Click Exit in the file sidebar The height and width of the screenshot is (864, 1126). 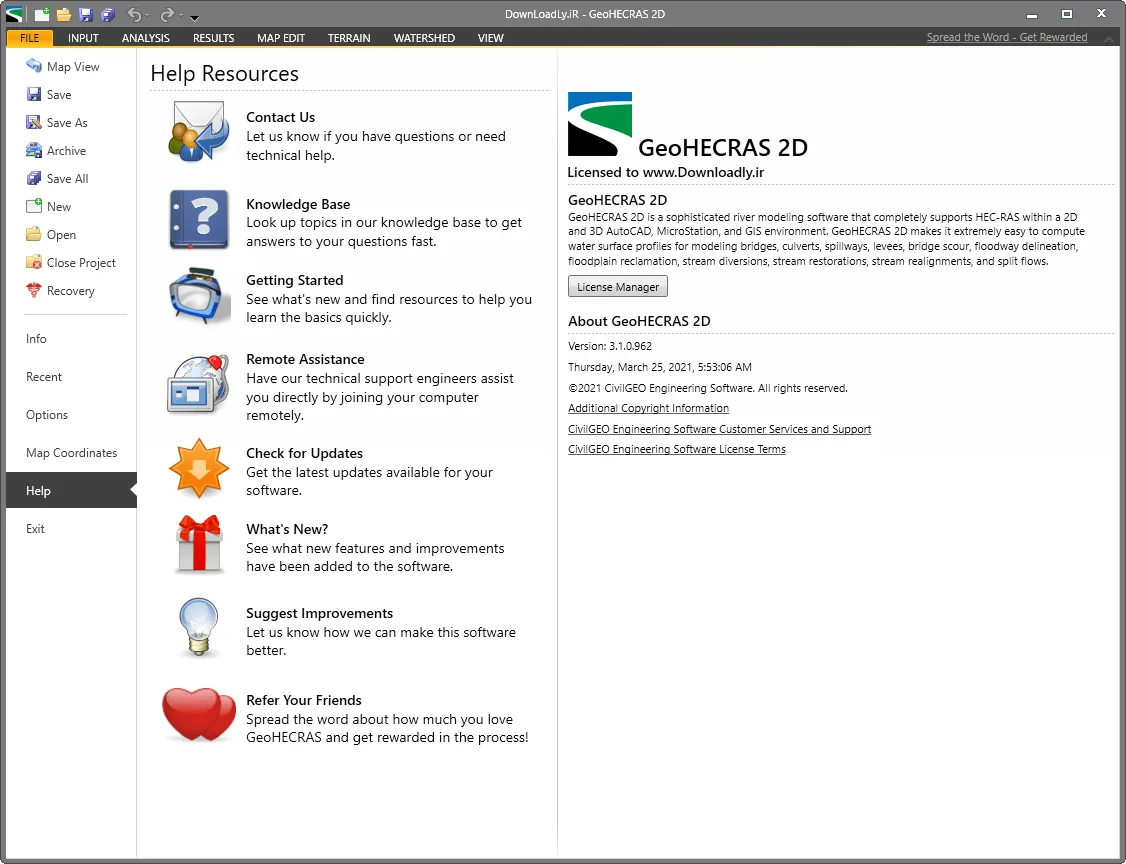[x=35, y=529]
